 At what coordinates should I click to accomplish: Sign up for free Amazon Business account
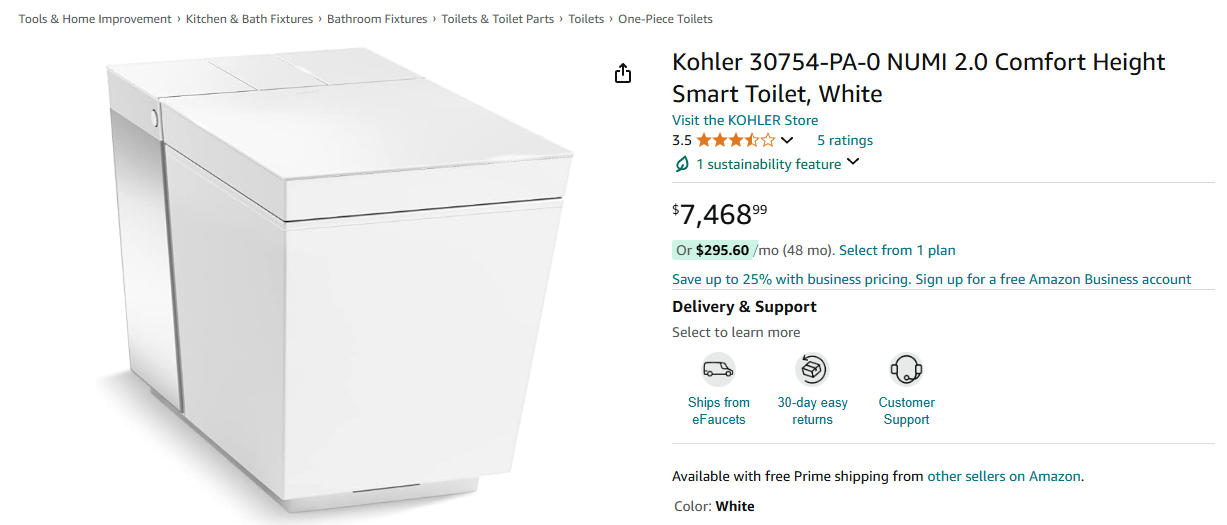[x=1053, y=280]
